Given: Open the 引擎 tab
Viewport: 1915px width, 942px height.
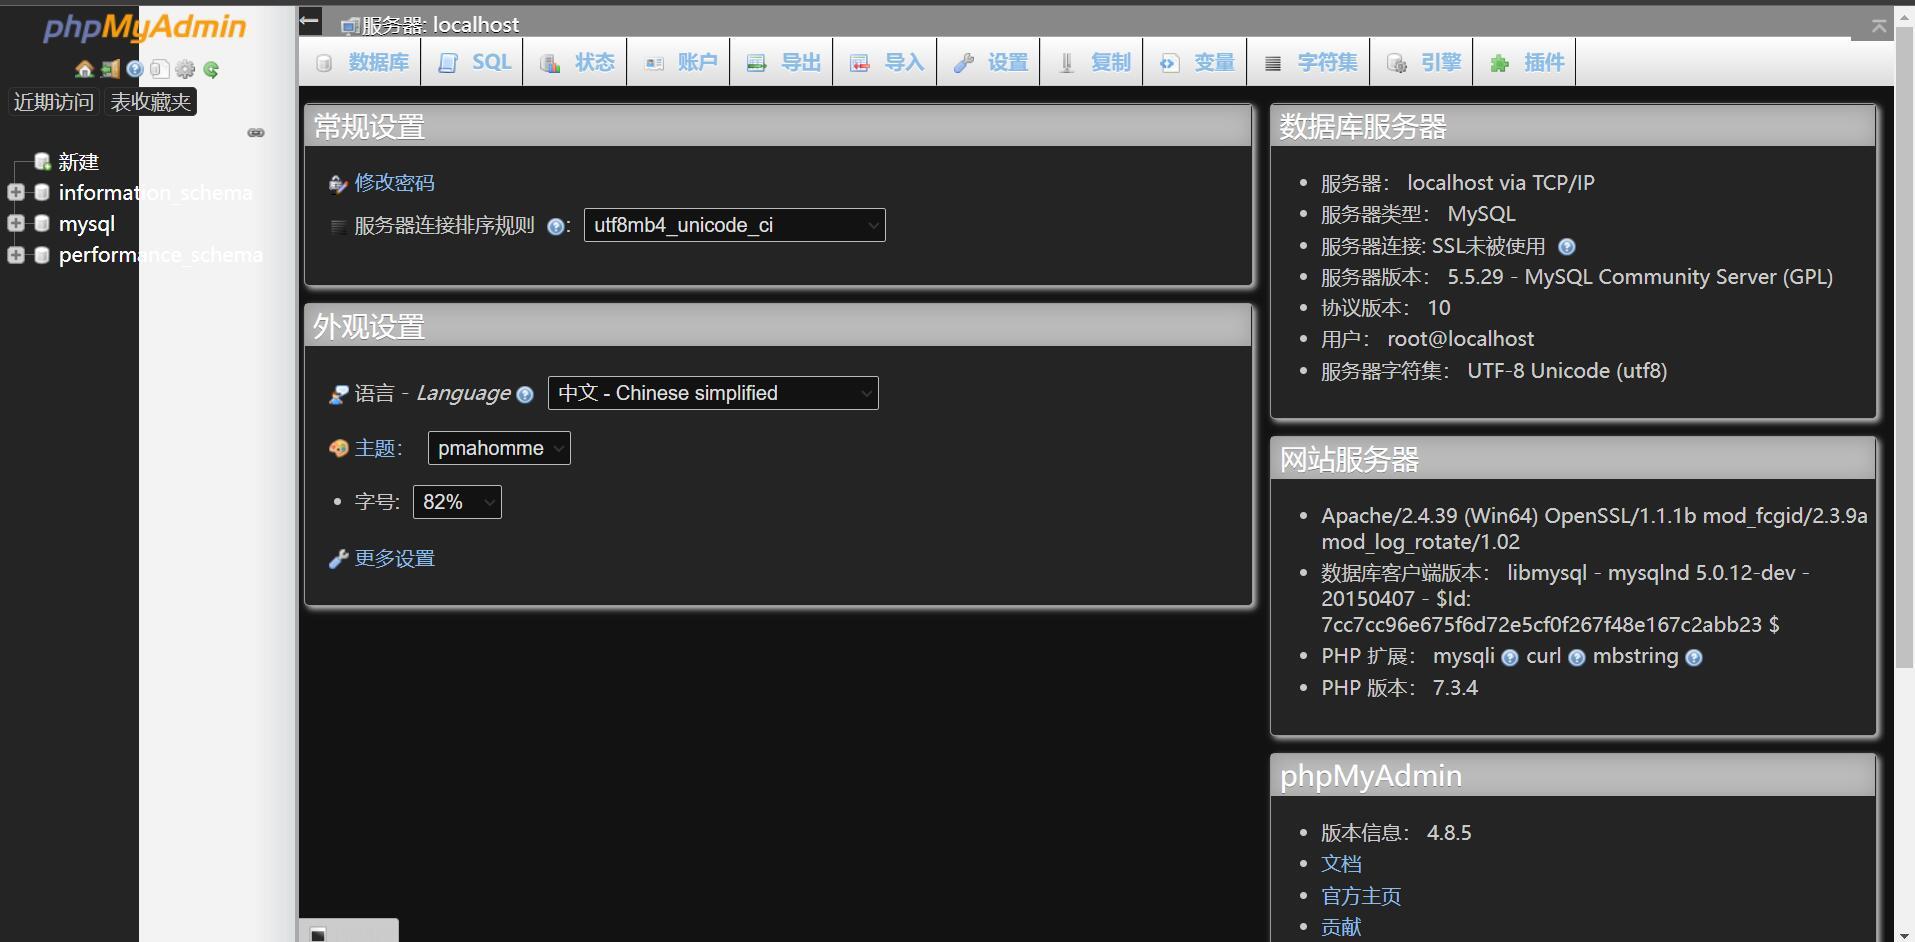Looking at the screenshot, I should coord(1422,62).
